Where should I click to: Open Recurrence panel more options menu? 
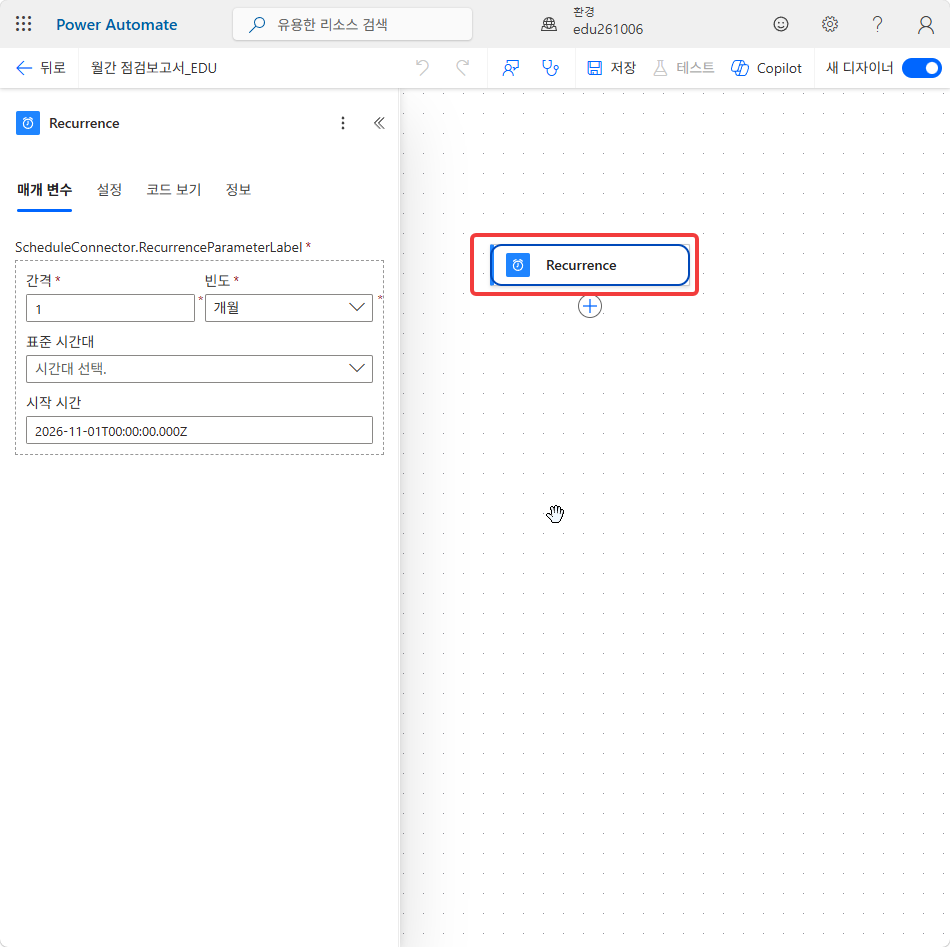(x=343, y=123)
